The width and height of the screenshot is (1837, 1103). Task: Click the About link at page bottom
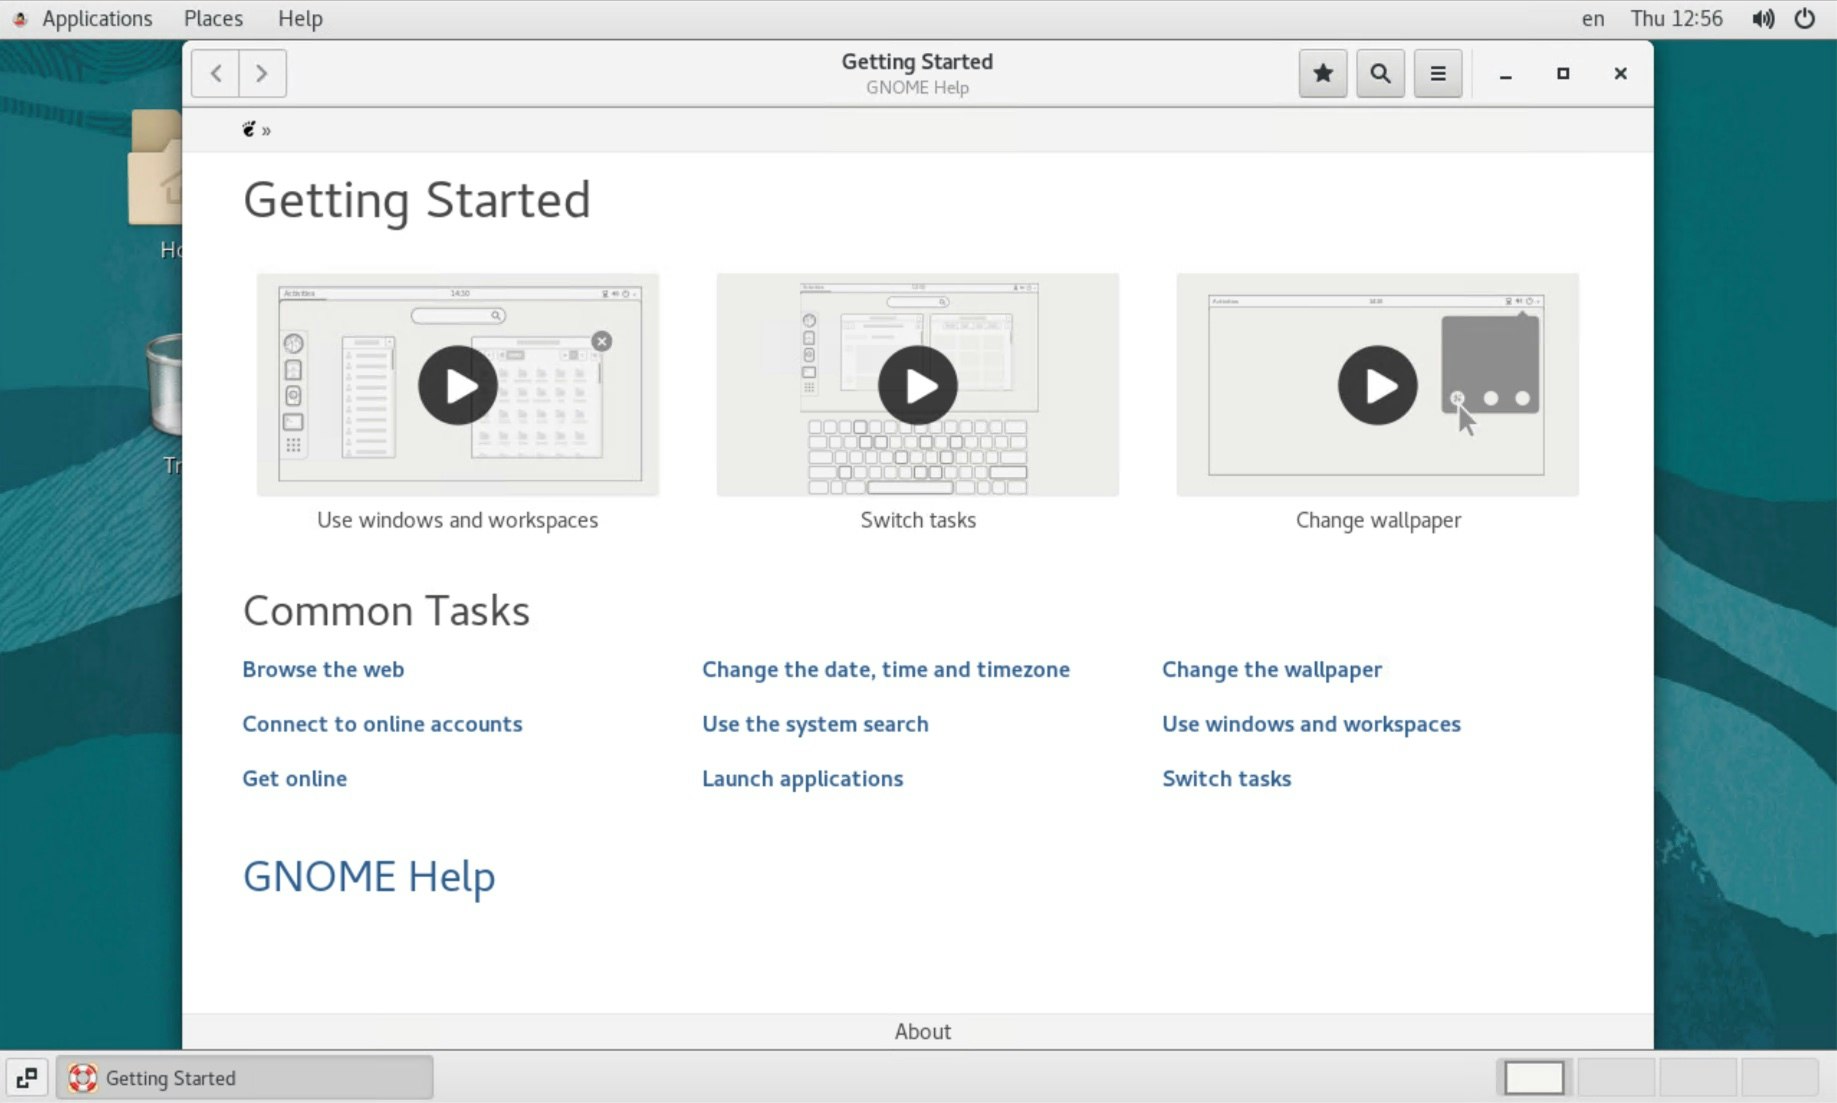[x=923, y=1031]
